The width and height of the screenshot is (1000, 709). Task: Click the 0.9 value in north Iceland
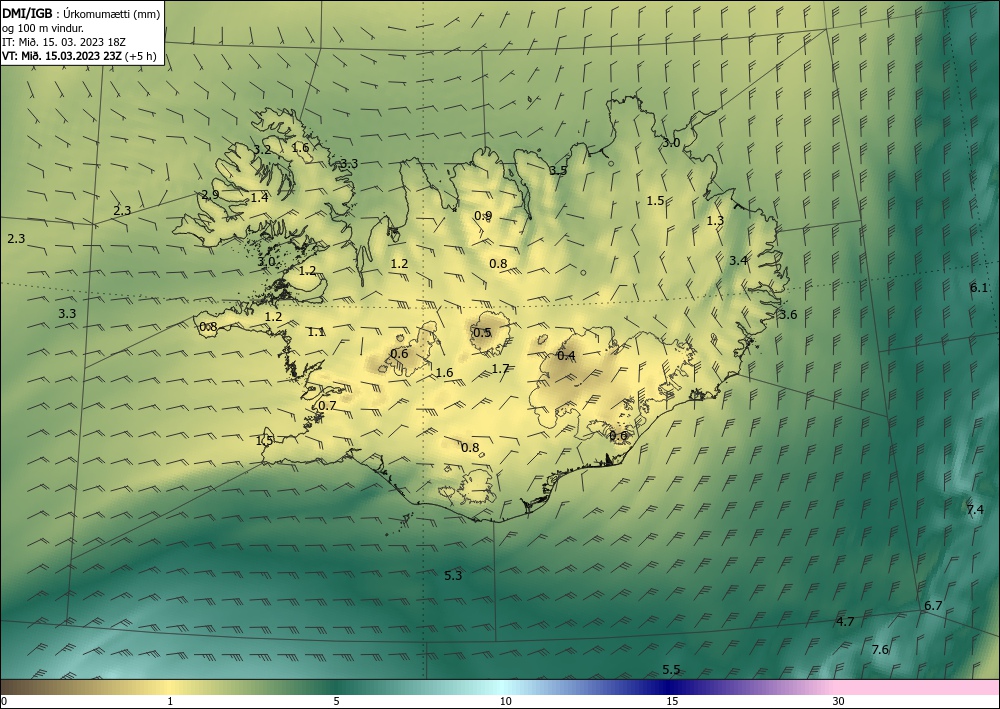click(483, 216)
